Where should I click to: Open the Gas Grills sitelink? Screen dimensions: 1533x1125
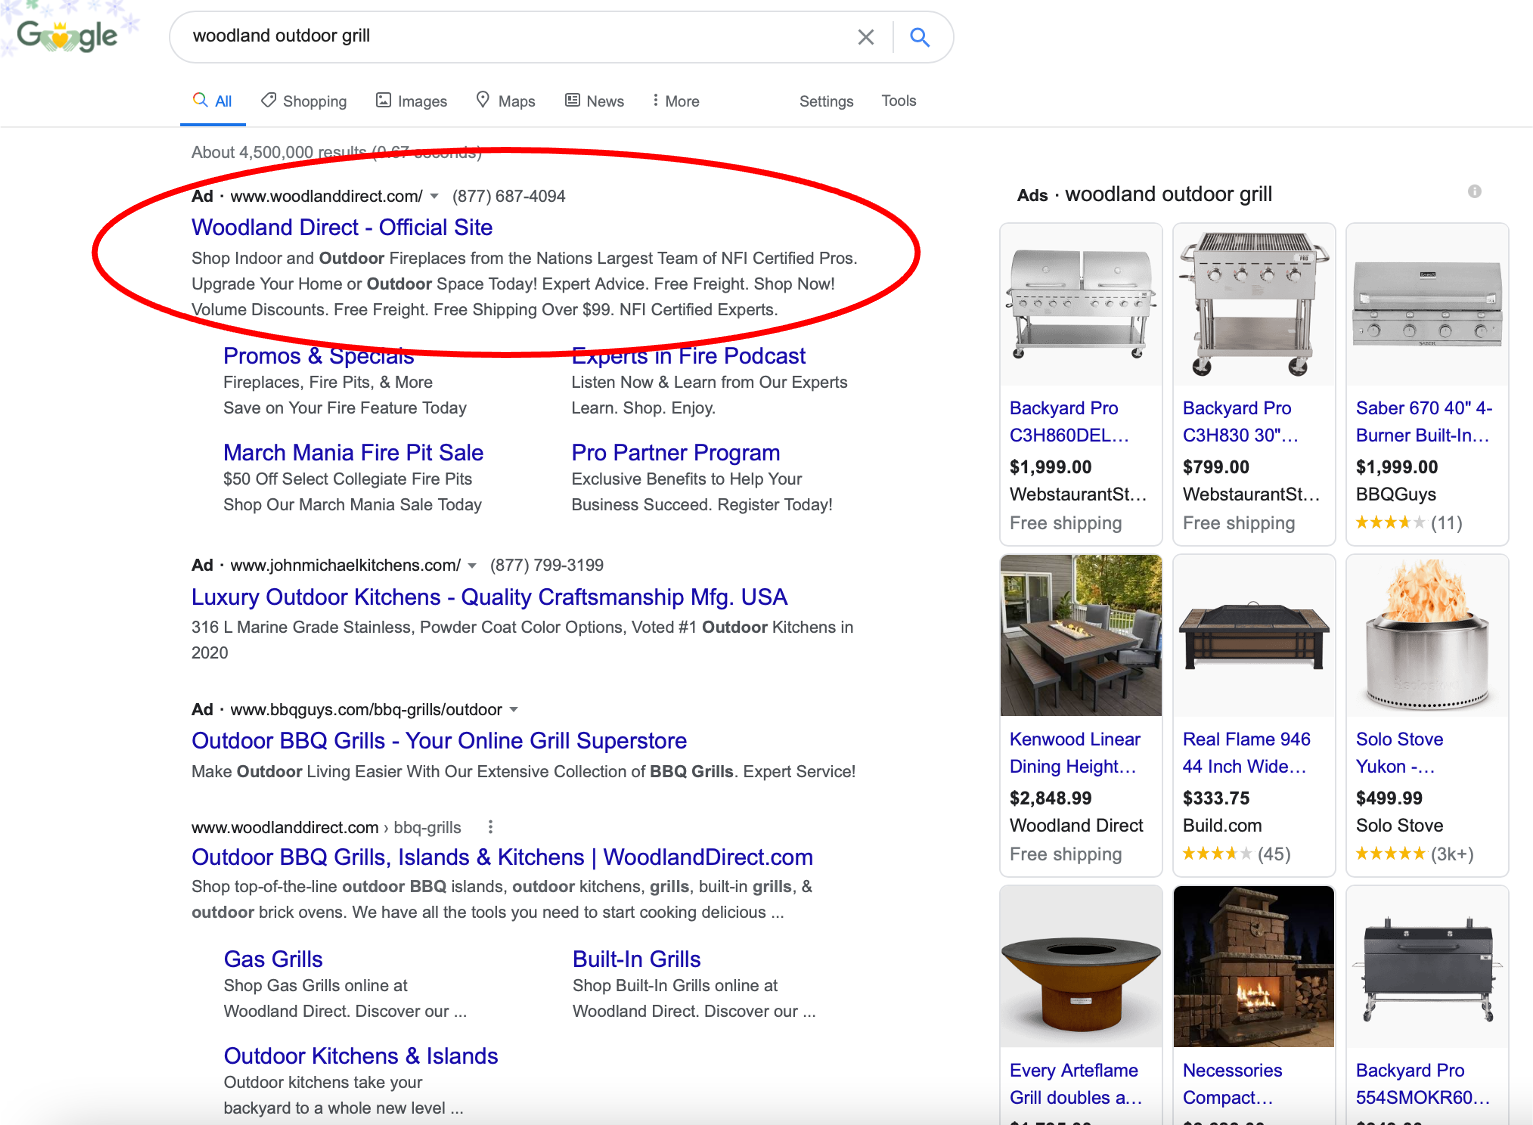(x=273, y=959)
